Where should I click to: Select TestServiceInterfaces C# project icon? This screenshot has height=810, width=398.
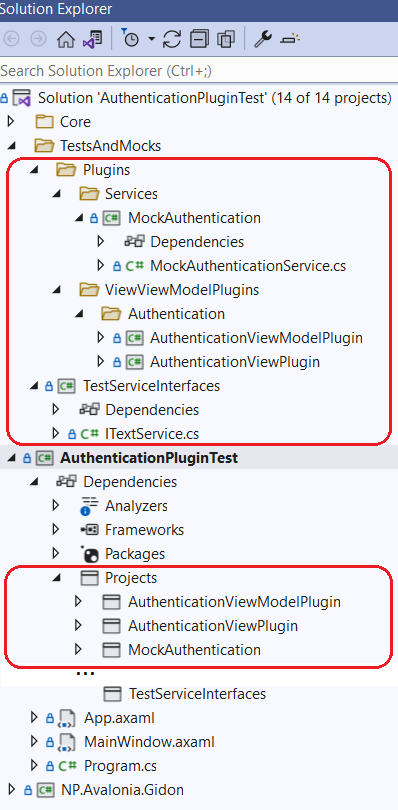point(66,386)
